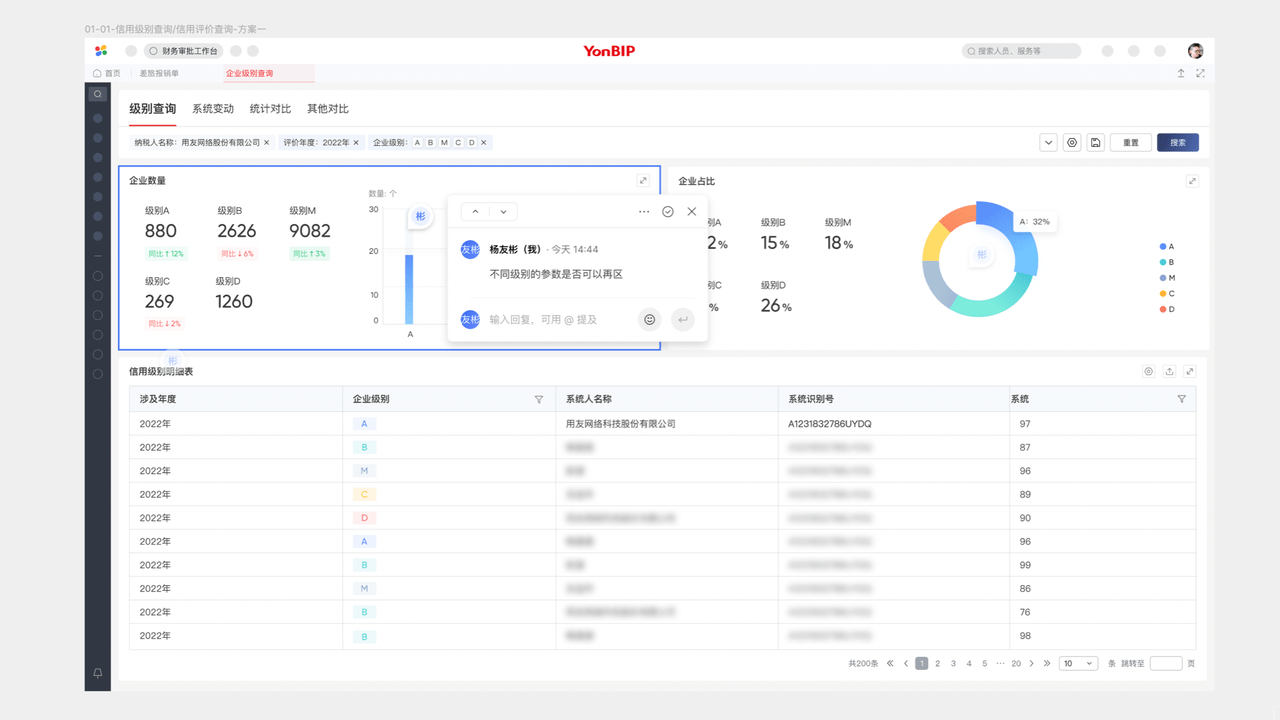1280x720 pixels.
Task: Click export icon above the credit detail table
Action: [x=1169, y=371]
